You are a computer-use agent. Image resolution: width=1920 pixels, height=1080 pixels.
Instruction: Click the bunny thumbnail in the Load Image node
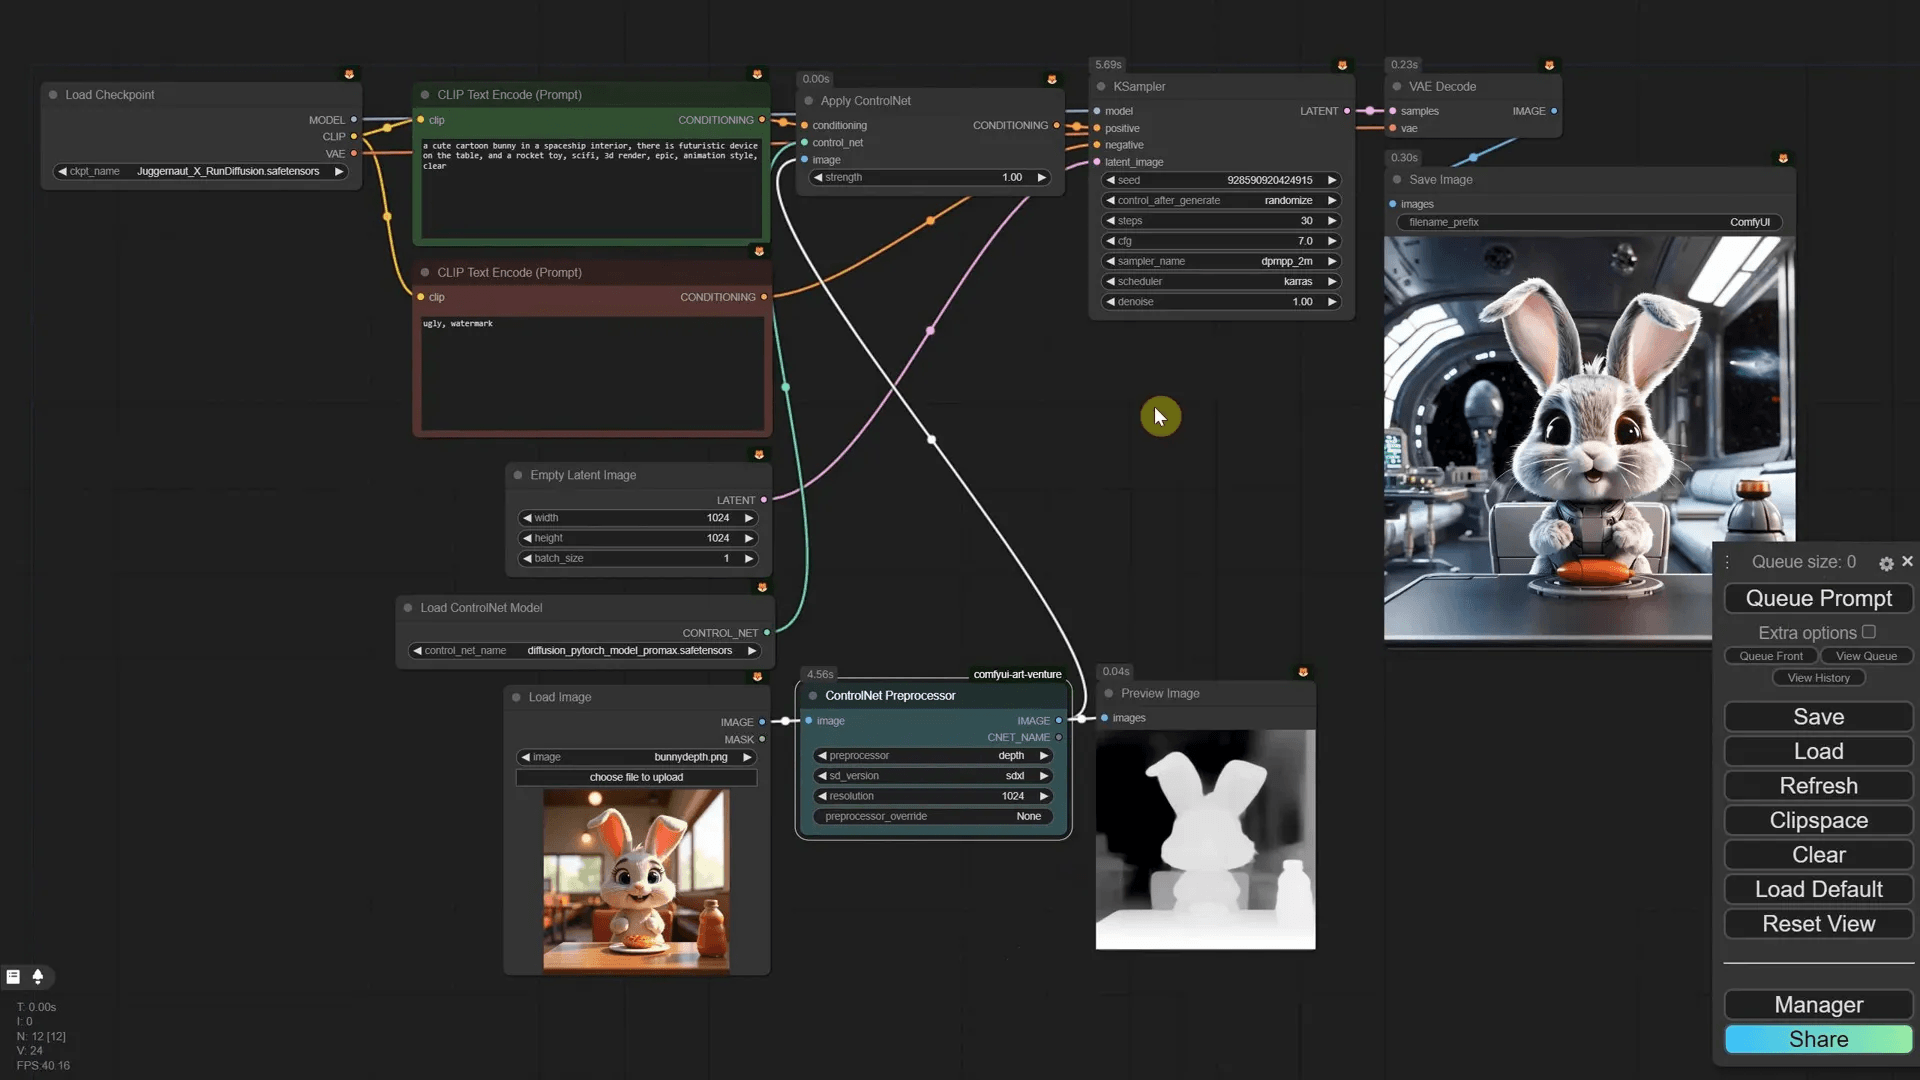[636, 880]
